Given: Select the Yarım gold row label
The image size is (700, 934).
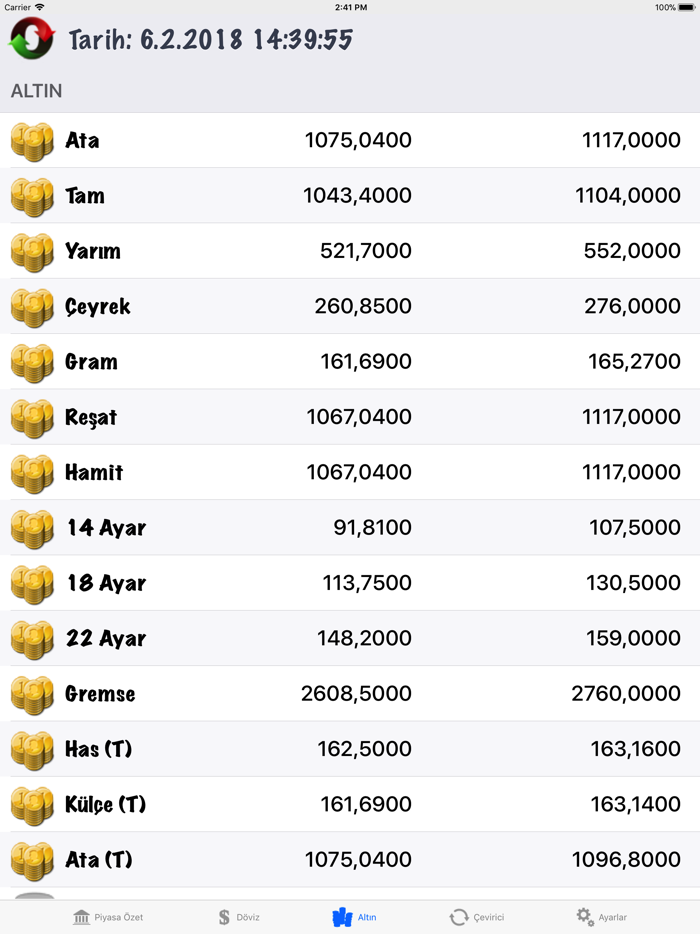Looking at the screenshot, I should pyautogui.click(x=93, y=251).
